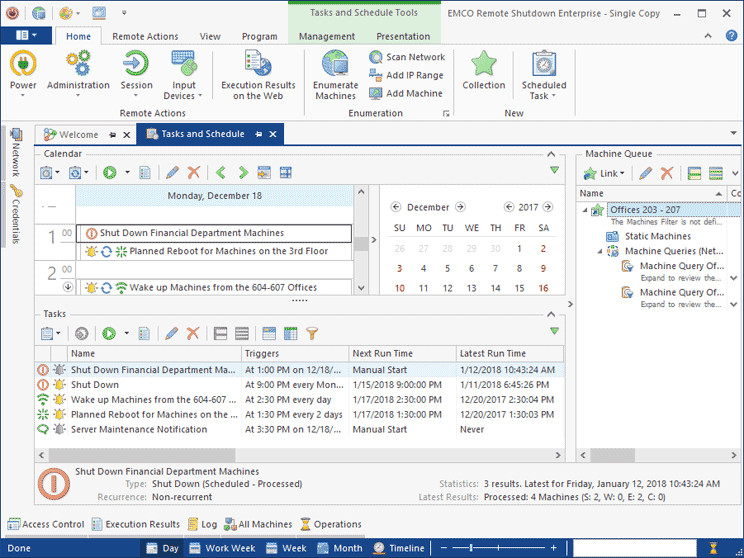Click the Collection star icon
Viewport: 744px width, 558px height.
[484, 65]
